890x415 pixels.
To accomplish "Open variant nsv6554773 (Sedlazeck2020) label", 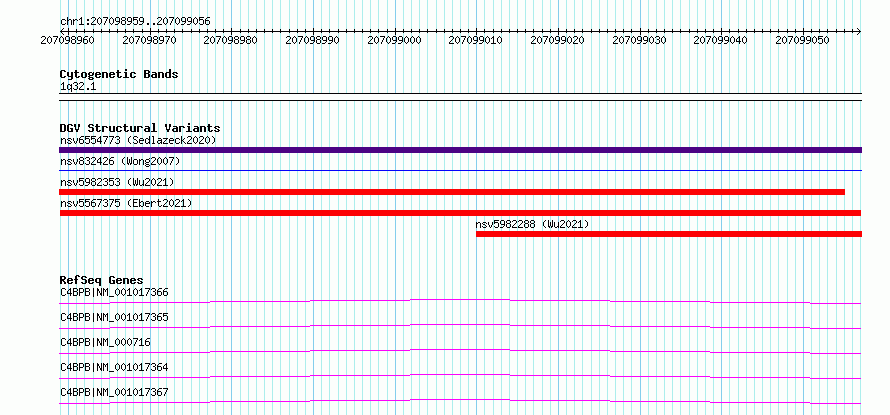I will [138, 140].
